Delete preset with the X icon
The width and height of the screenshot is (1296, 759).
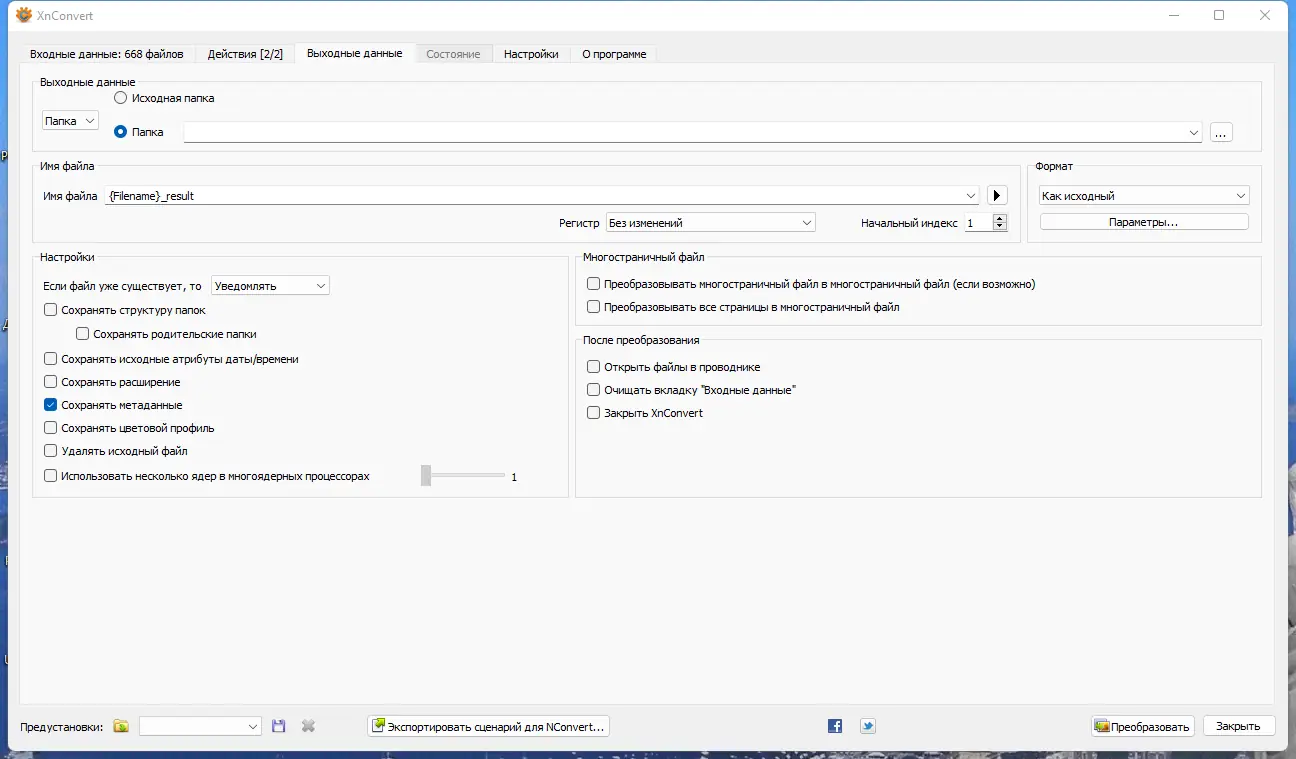point(309,726)
